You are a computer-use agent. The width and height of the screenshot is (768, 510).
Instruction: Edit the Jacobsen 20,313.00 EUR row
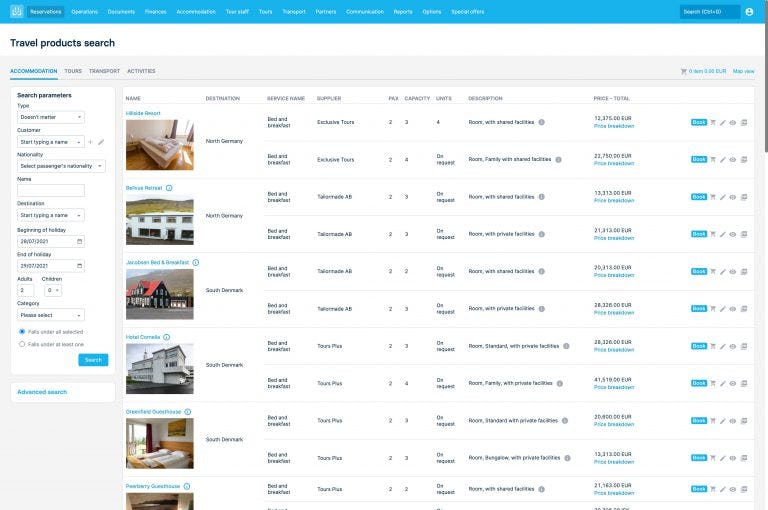point(722,271)
